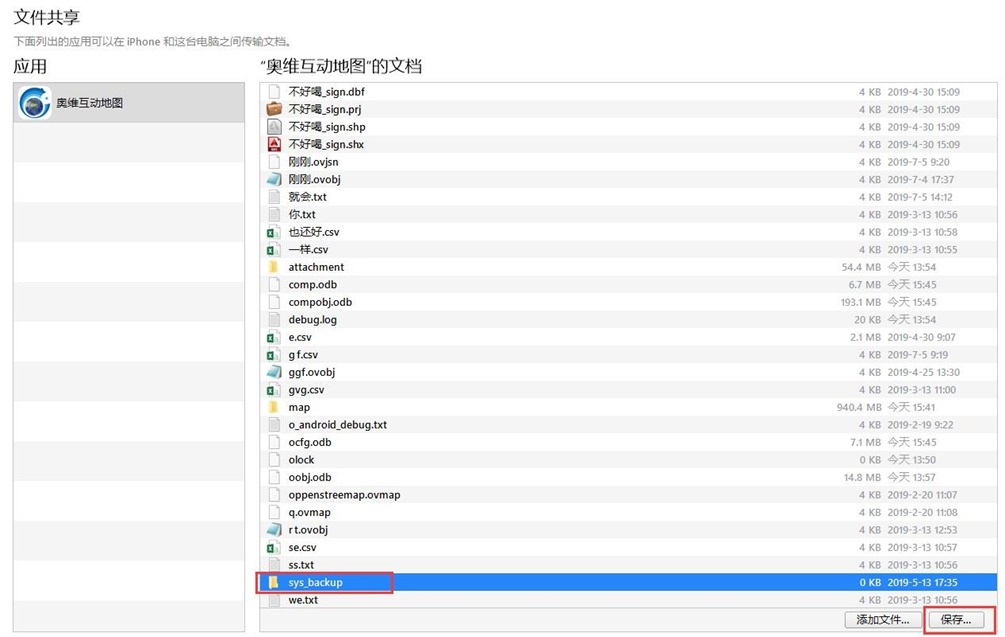
Task: Click the 刚刚.ovobj file icon
Action: point(274,180)
